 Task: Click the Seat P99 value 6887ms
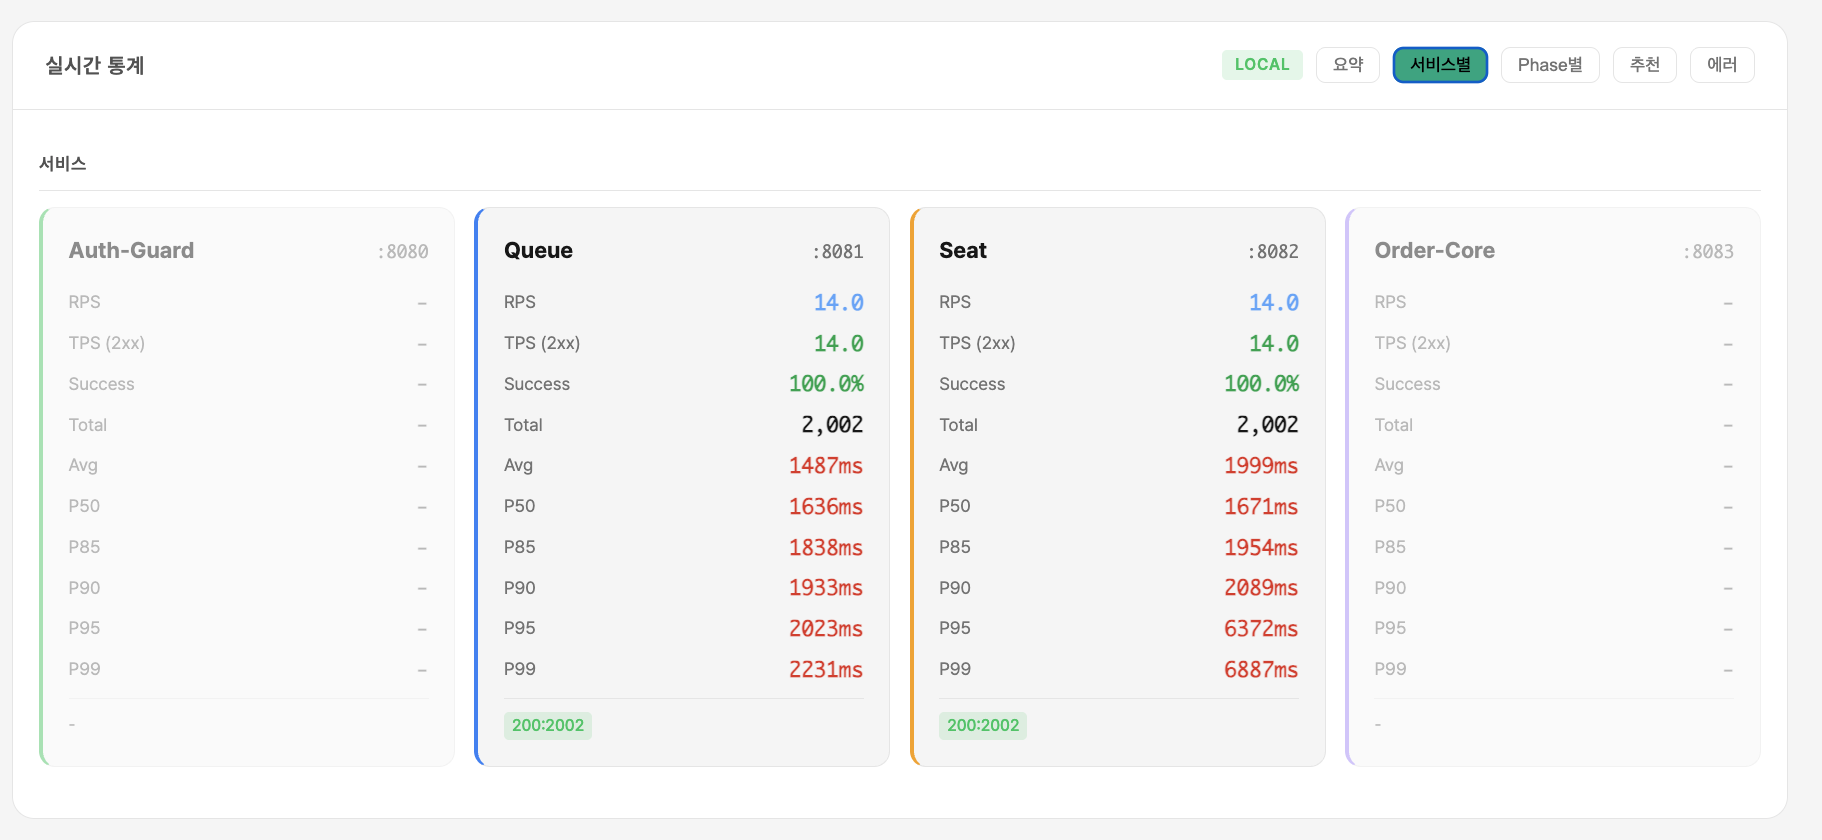point(1260,670)
